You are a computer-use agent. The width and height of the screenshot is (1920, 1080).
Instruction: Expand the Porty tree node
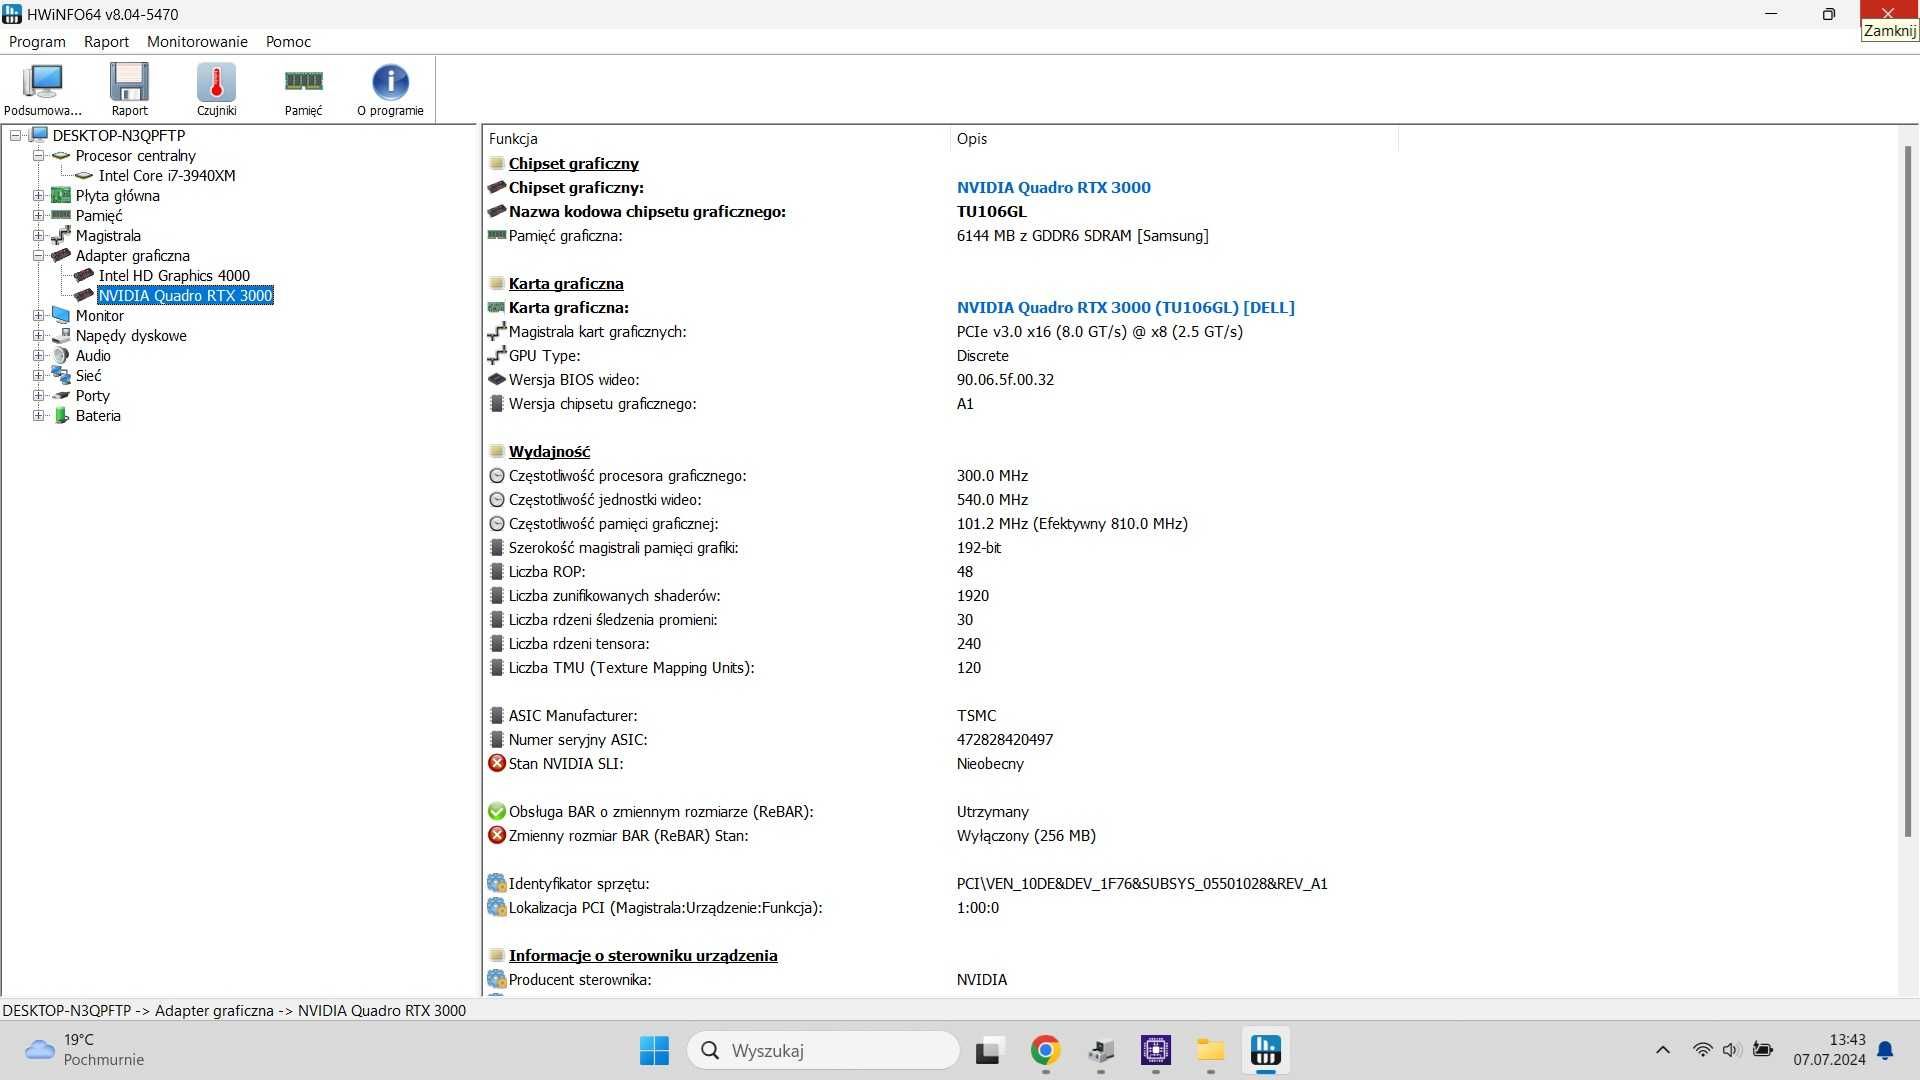38,395
